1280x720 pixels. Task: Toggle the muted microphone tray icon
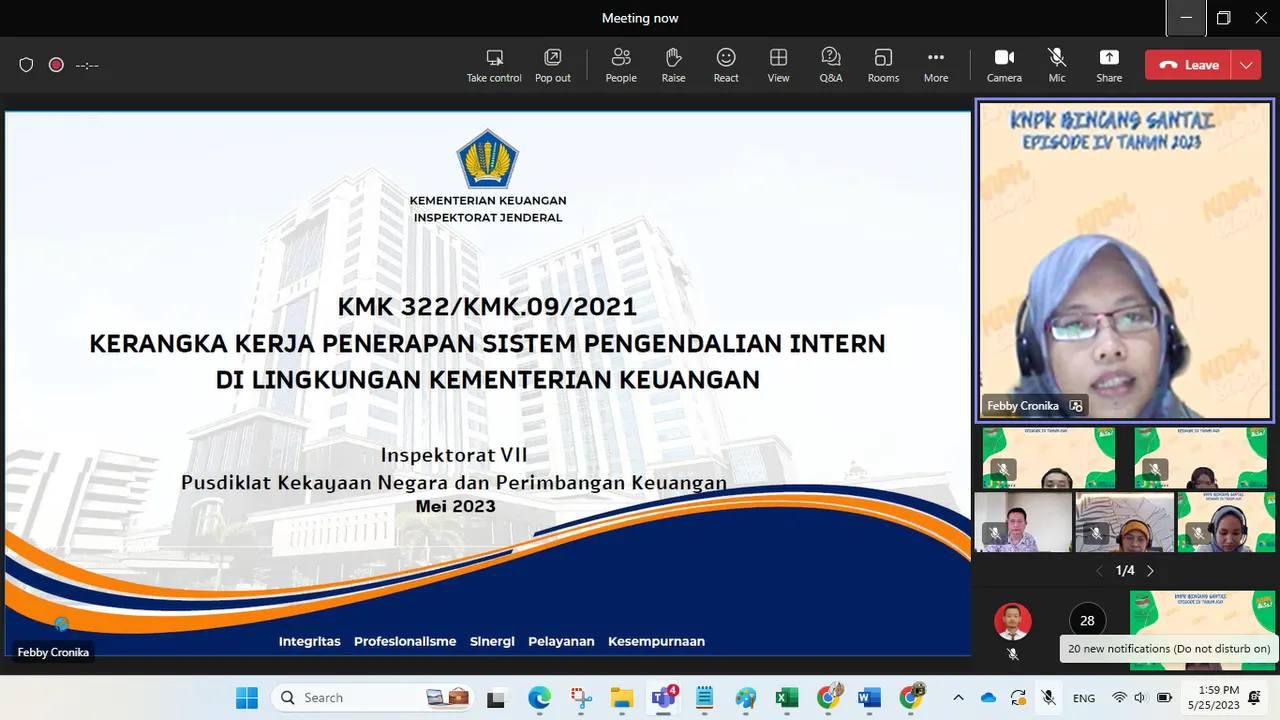(x=1048, y=698)
